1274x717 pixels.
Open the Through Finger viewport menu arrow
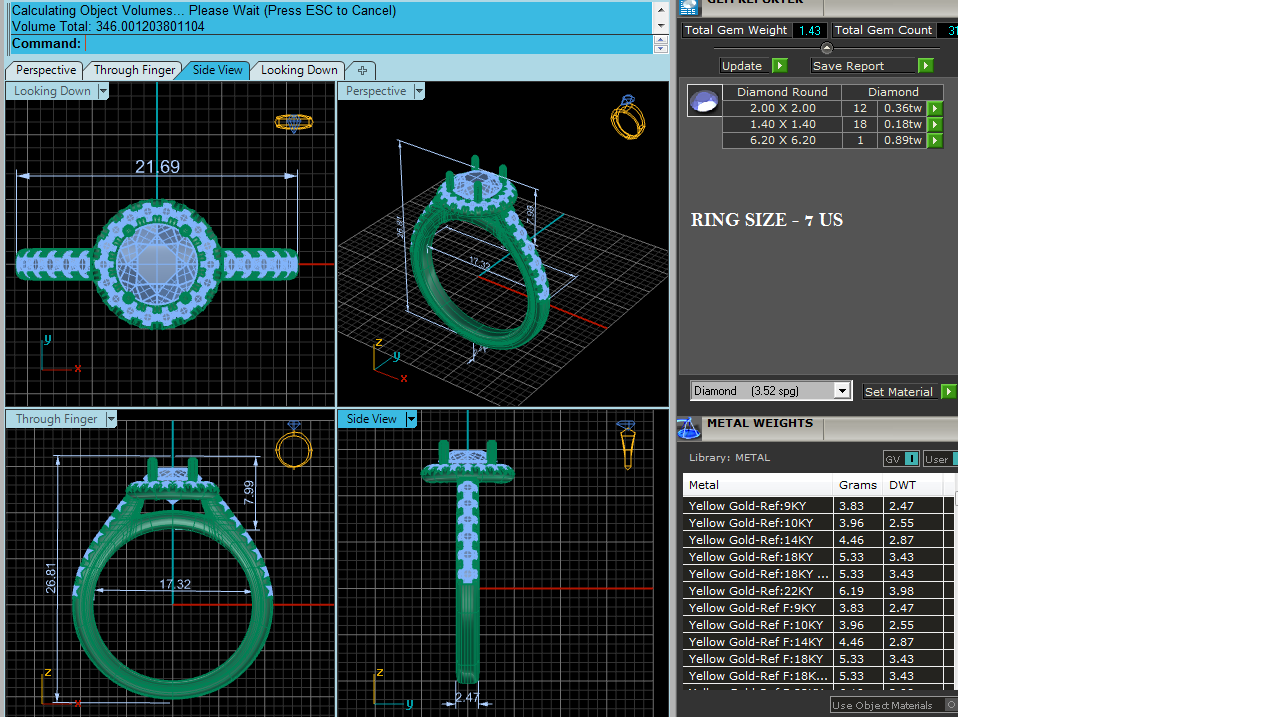coord(111,419)
